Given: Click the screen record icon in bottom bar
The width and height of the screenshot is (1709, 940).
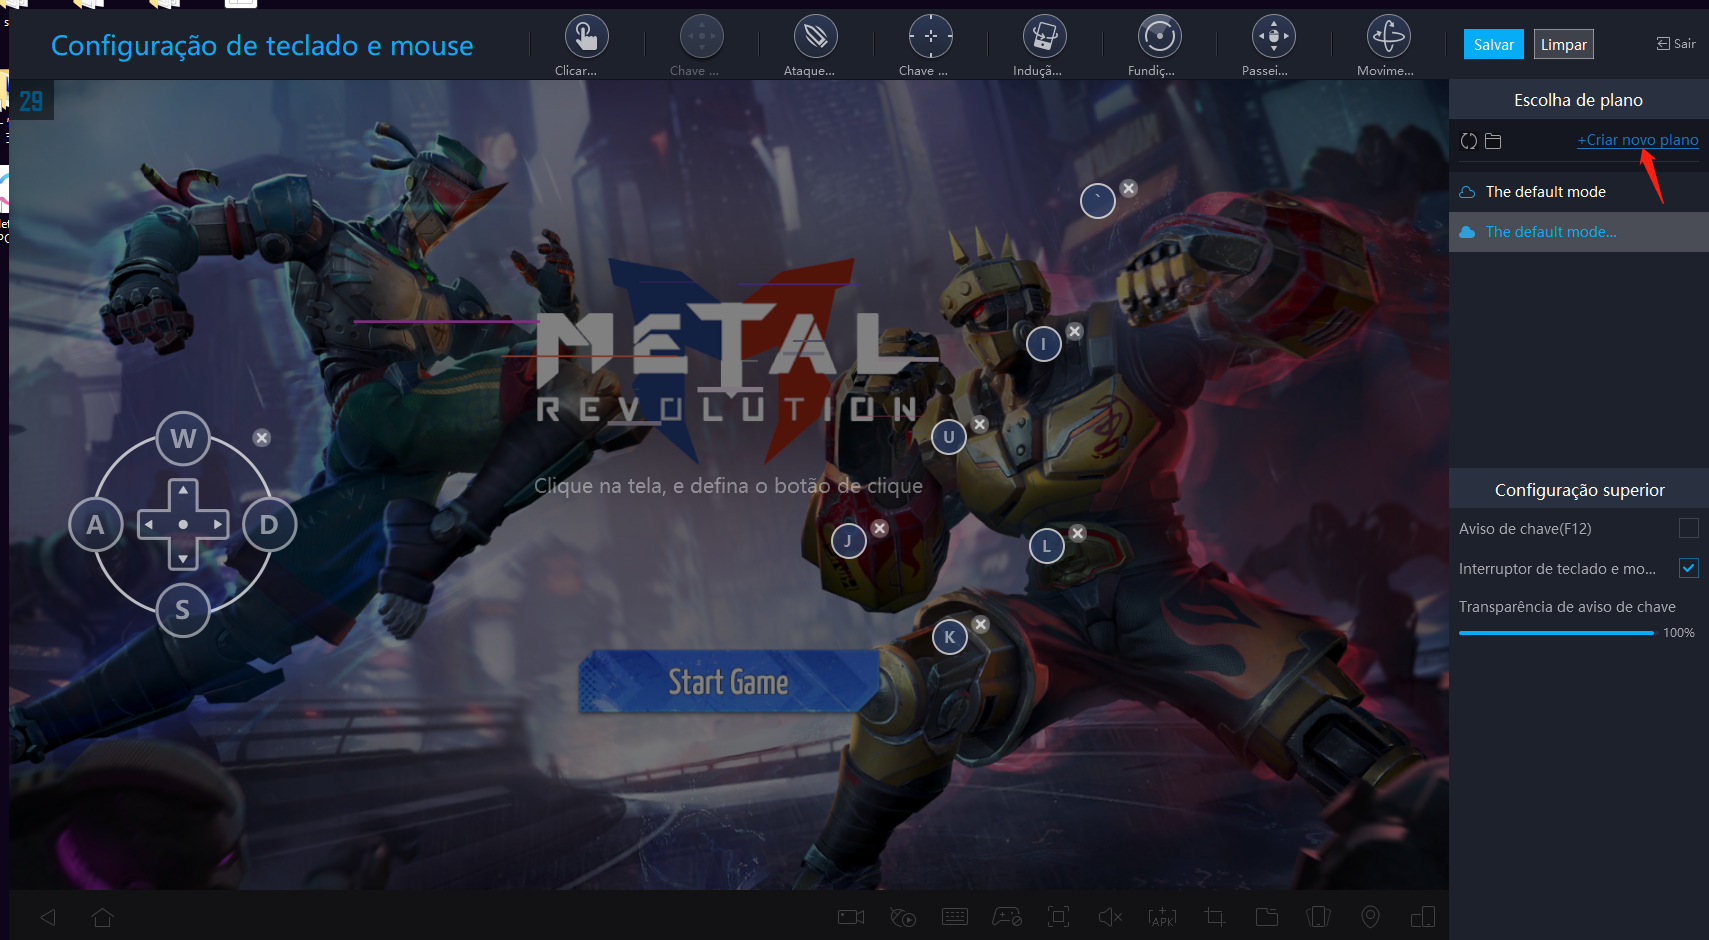Looking at the screenshot, I should pyautogui.click(x=851, y=916).
